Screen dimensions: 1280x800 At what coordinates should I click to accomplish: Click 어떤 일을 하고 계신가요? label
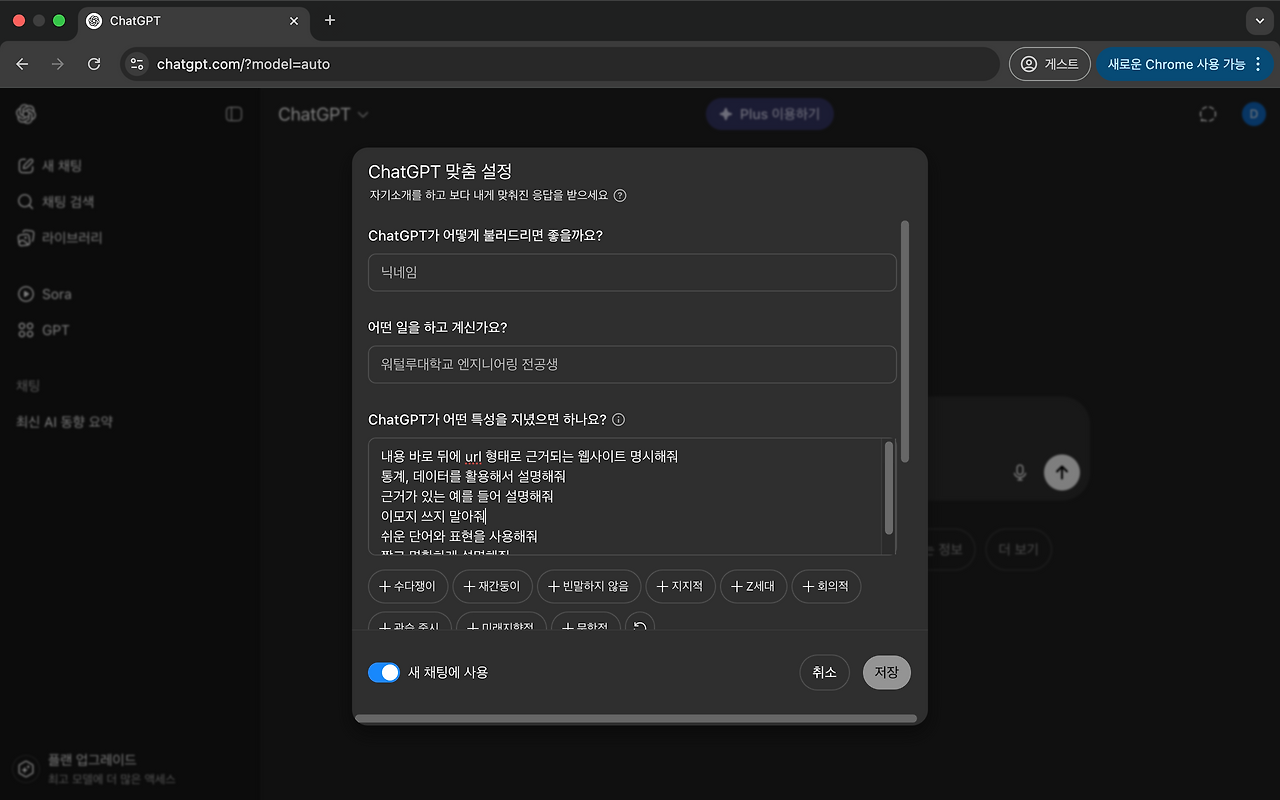click(438, 327)
